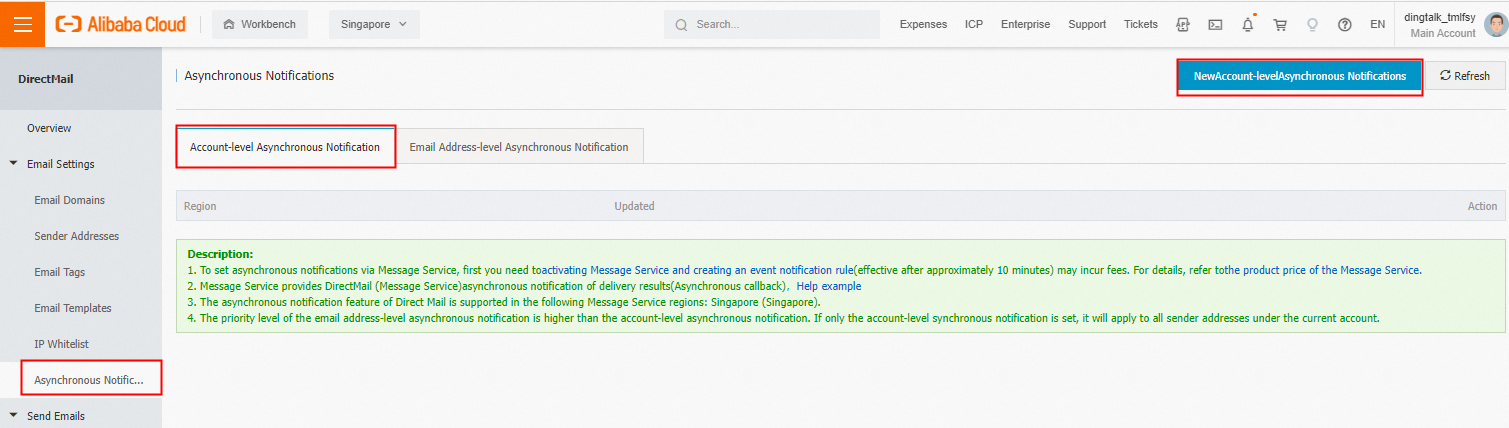
Task: Select Asynchronous Notifications sidebar item
Action: pyautogui.click(x=88, y=380)
